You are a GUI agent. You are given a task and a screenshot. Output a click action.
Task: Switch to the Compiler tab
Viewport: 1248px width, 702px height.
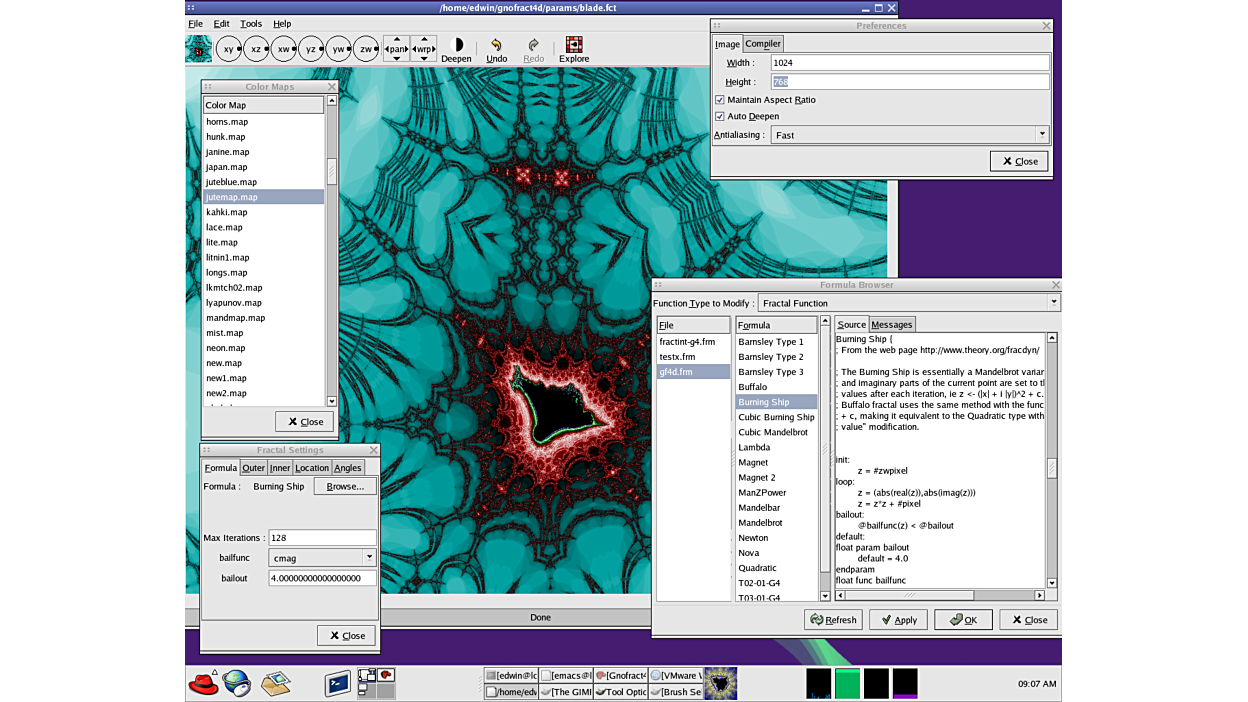click(x=762, y=44)
